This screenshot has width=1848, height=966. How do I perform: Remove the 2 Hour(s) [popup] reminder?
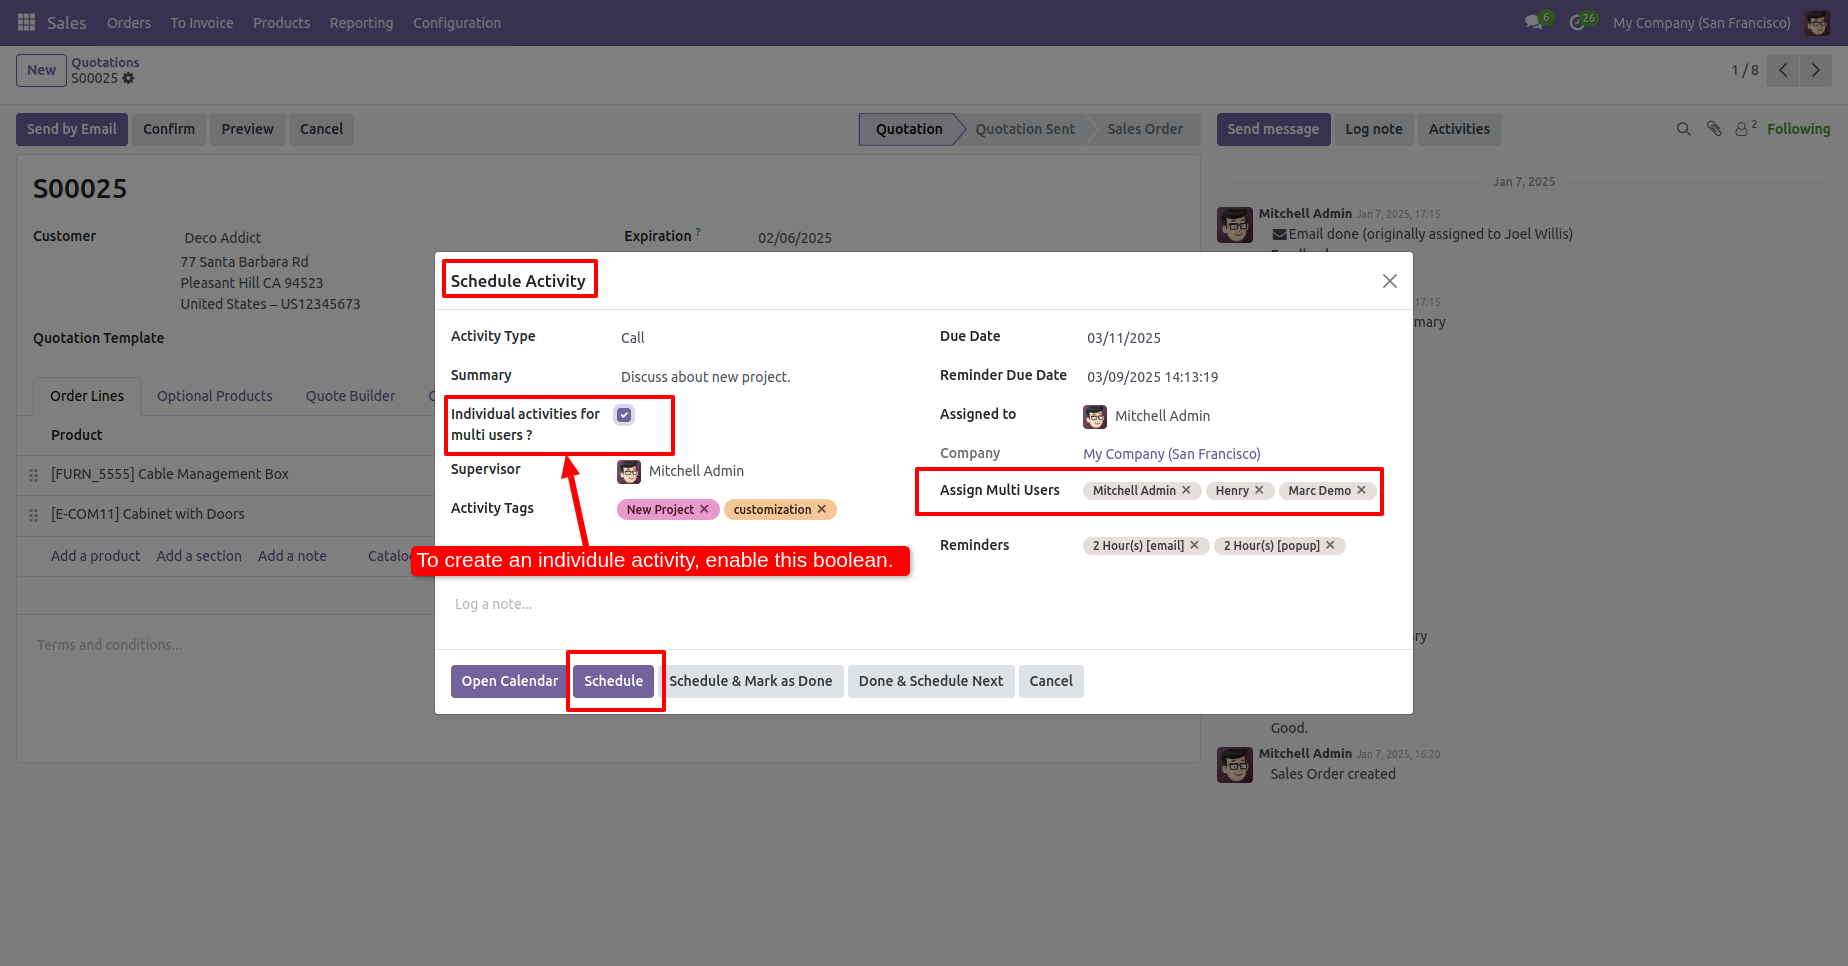[1330, 545]
